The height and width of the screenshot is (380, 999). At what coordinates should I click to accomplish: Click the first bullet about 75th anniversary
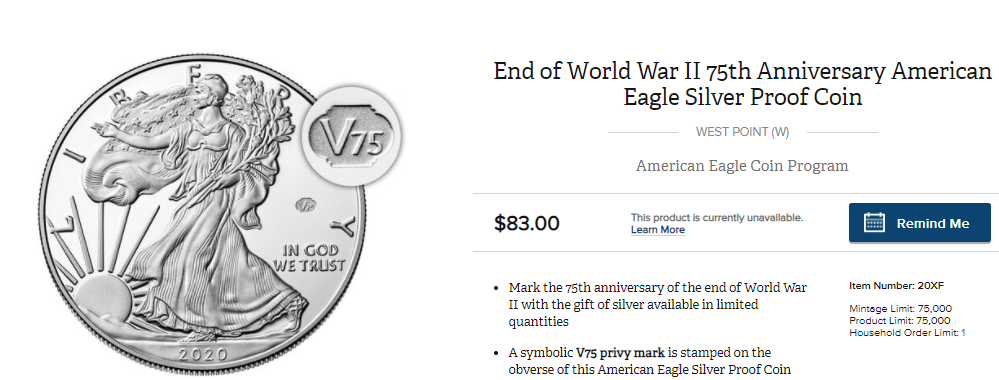click(658, 305)
